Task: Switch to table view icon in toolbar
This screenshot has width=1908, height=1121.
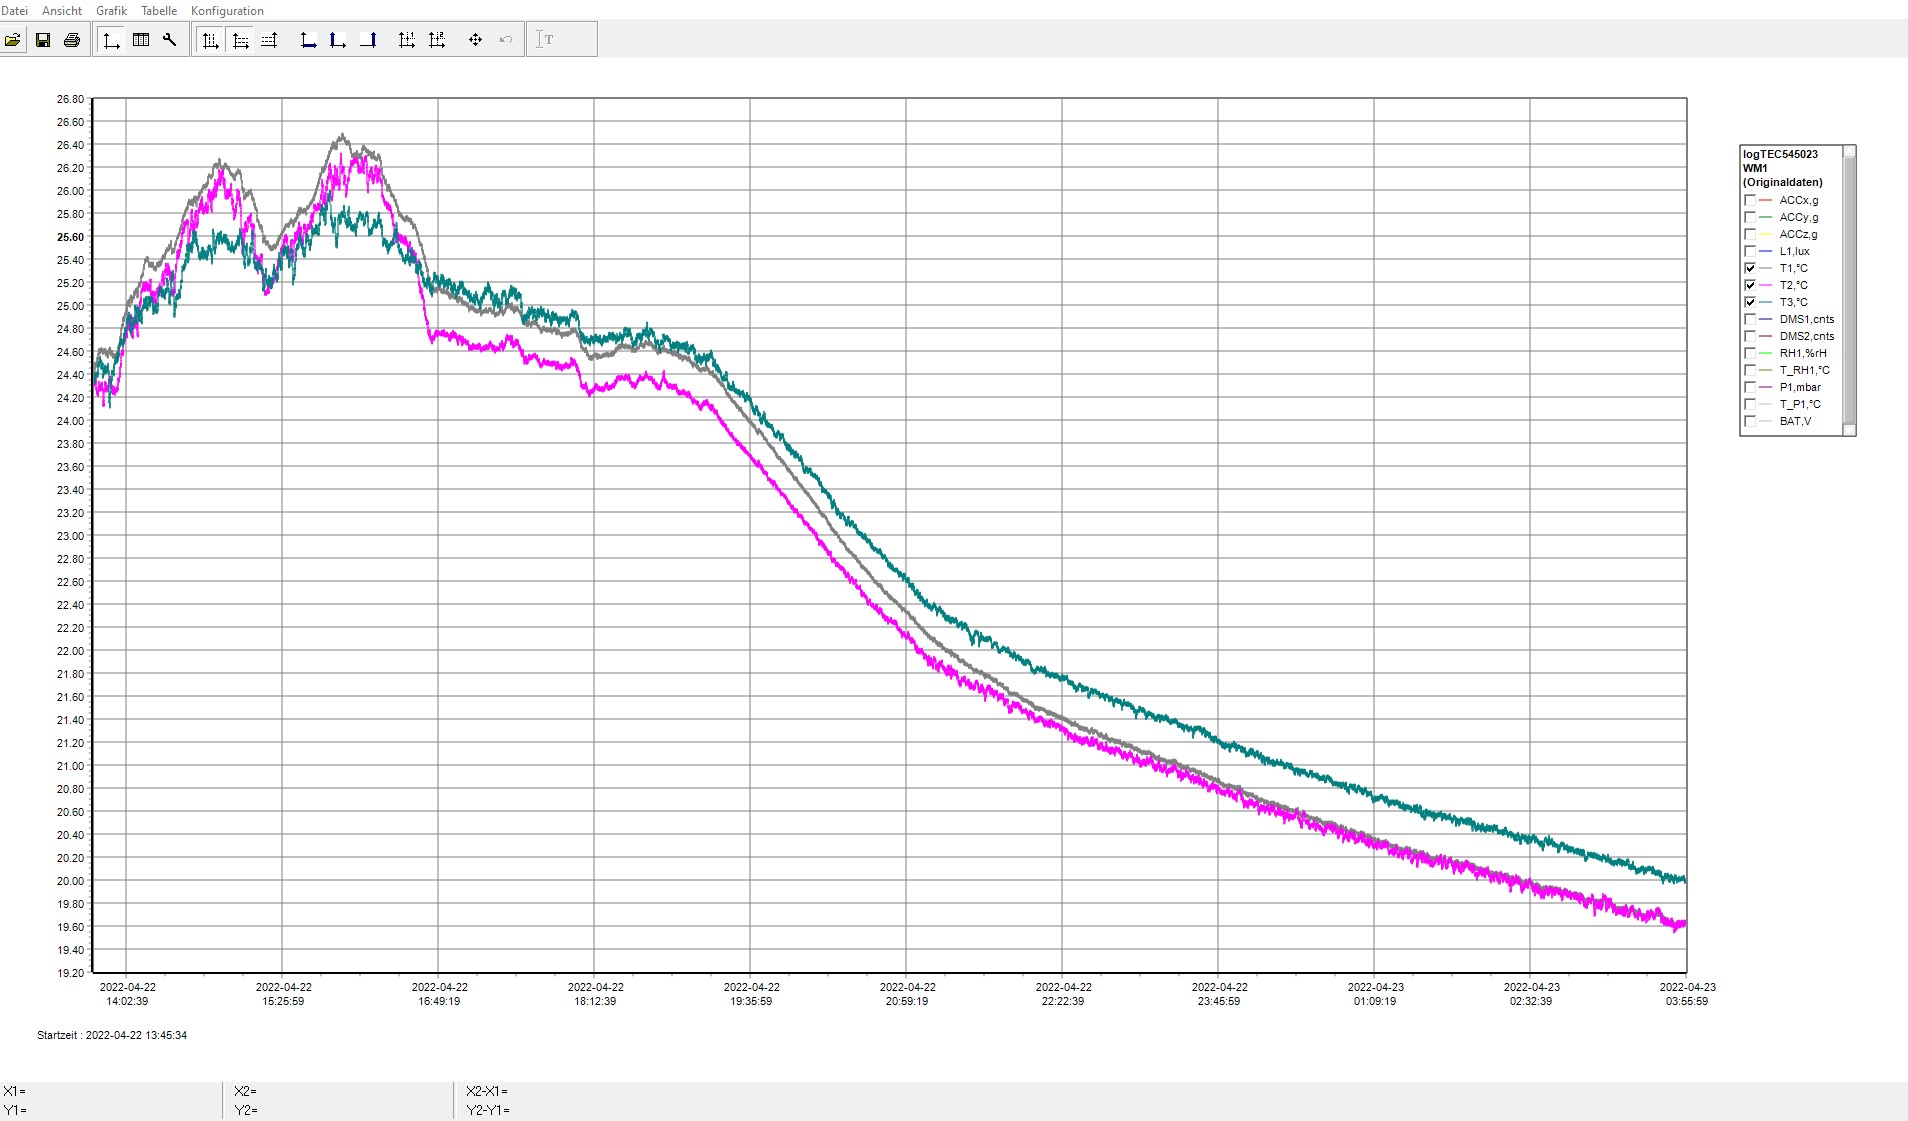Action: pos(141,40)
